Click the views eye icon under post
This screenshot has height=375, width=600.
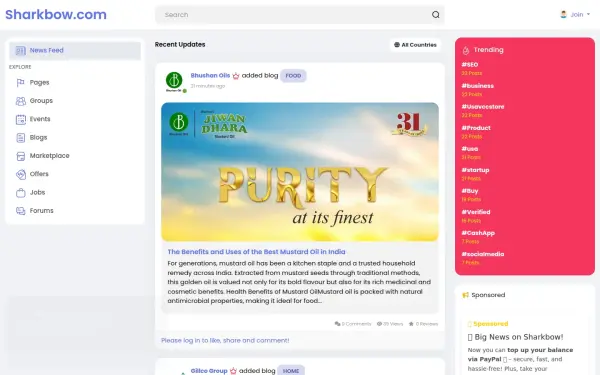(x=379, y=324)
